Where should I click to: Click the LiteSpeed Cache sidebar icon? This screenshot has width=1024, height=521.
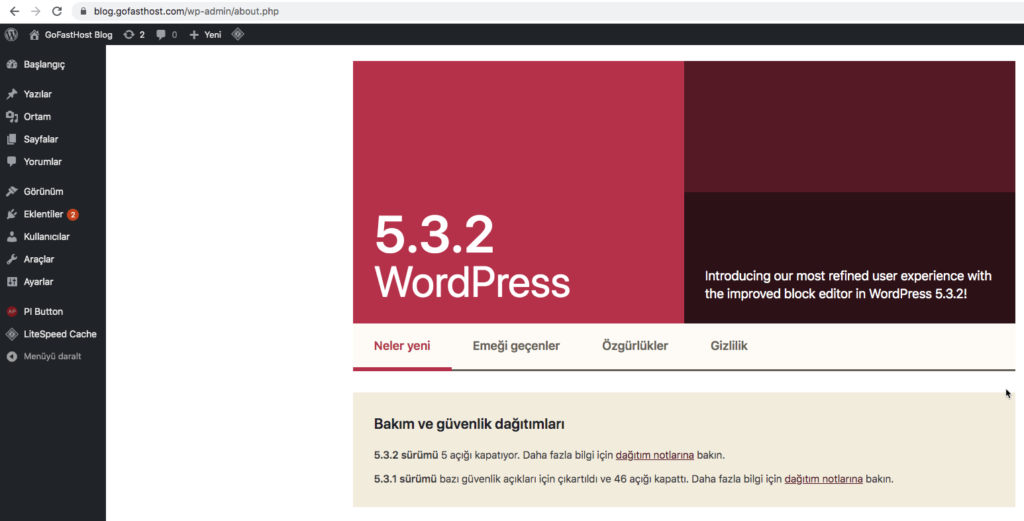pyautogui.click(x=12, y=334)
